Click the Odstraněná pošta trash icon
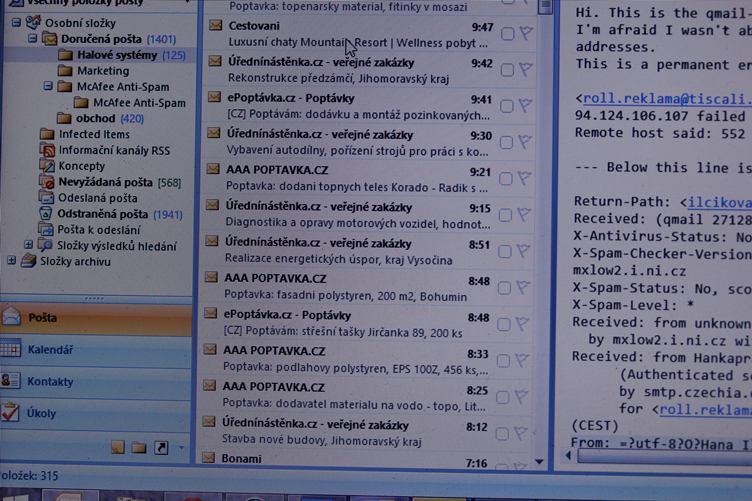Image resolution: width=752 pixels, height=501 pixels. (46, 213)
